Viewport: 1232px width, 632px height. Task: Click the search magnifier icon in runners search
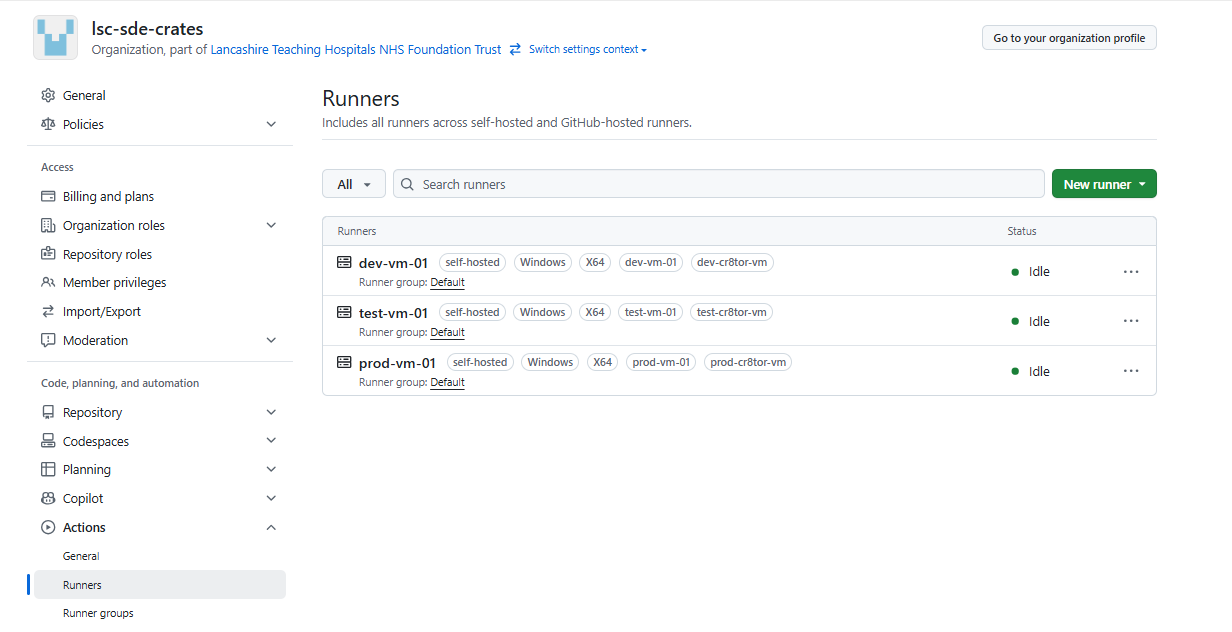coord(408,184)
